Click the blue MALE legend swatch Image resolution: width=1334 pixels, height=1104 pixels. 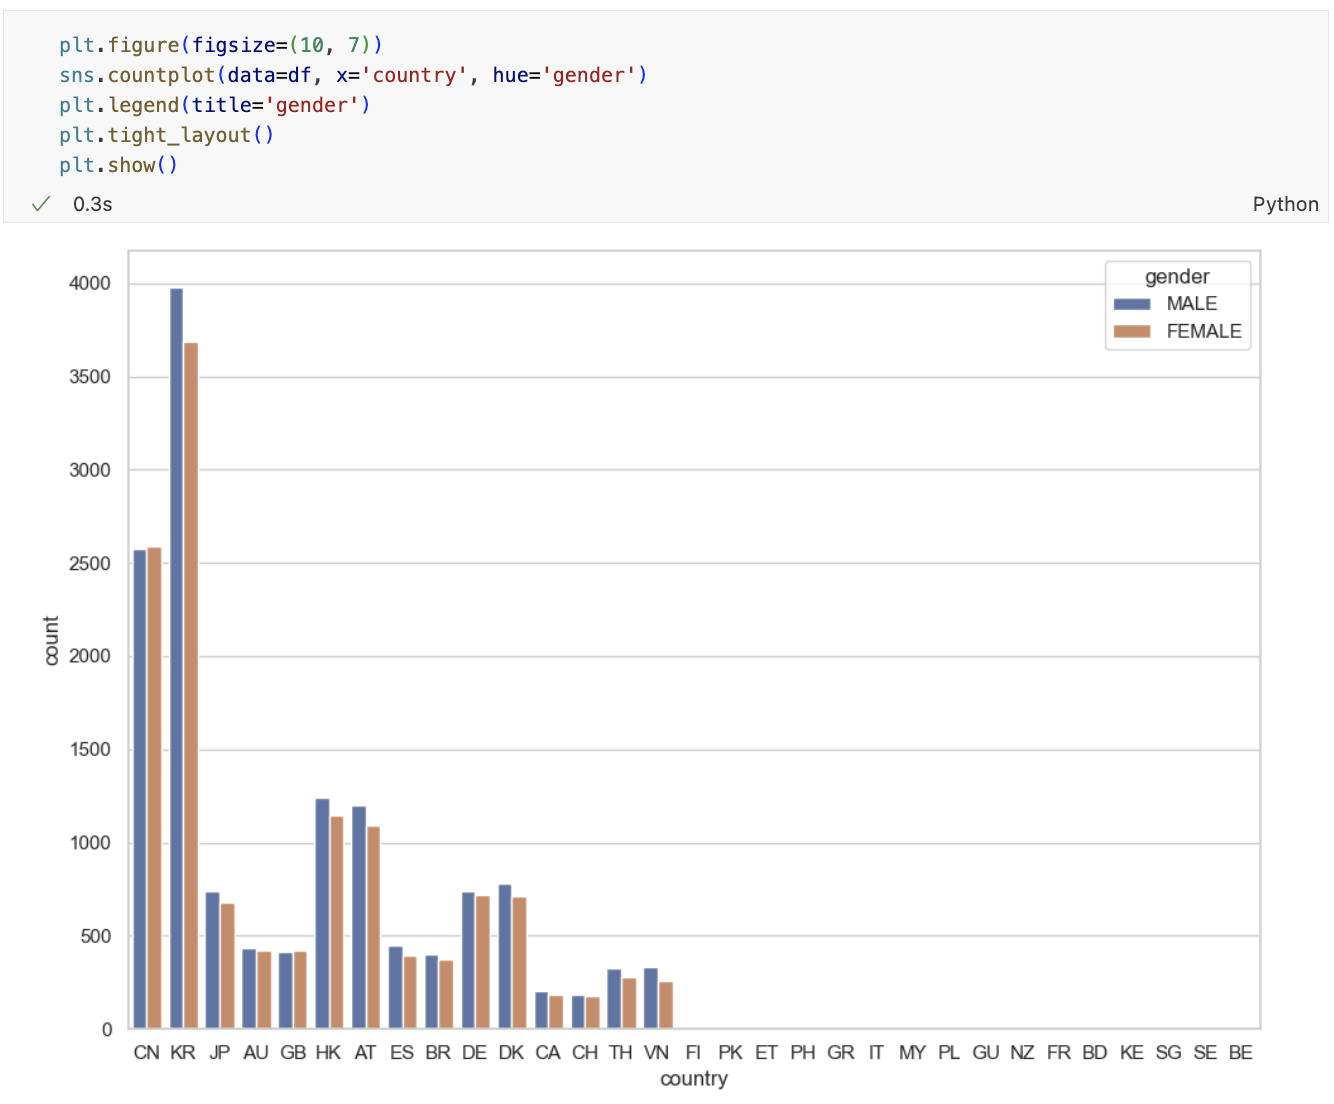[x=1132, y=304]
